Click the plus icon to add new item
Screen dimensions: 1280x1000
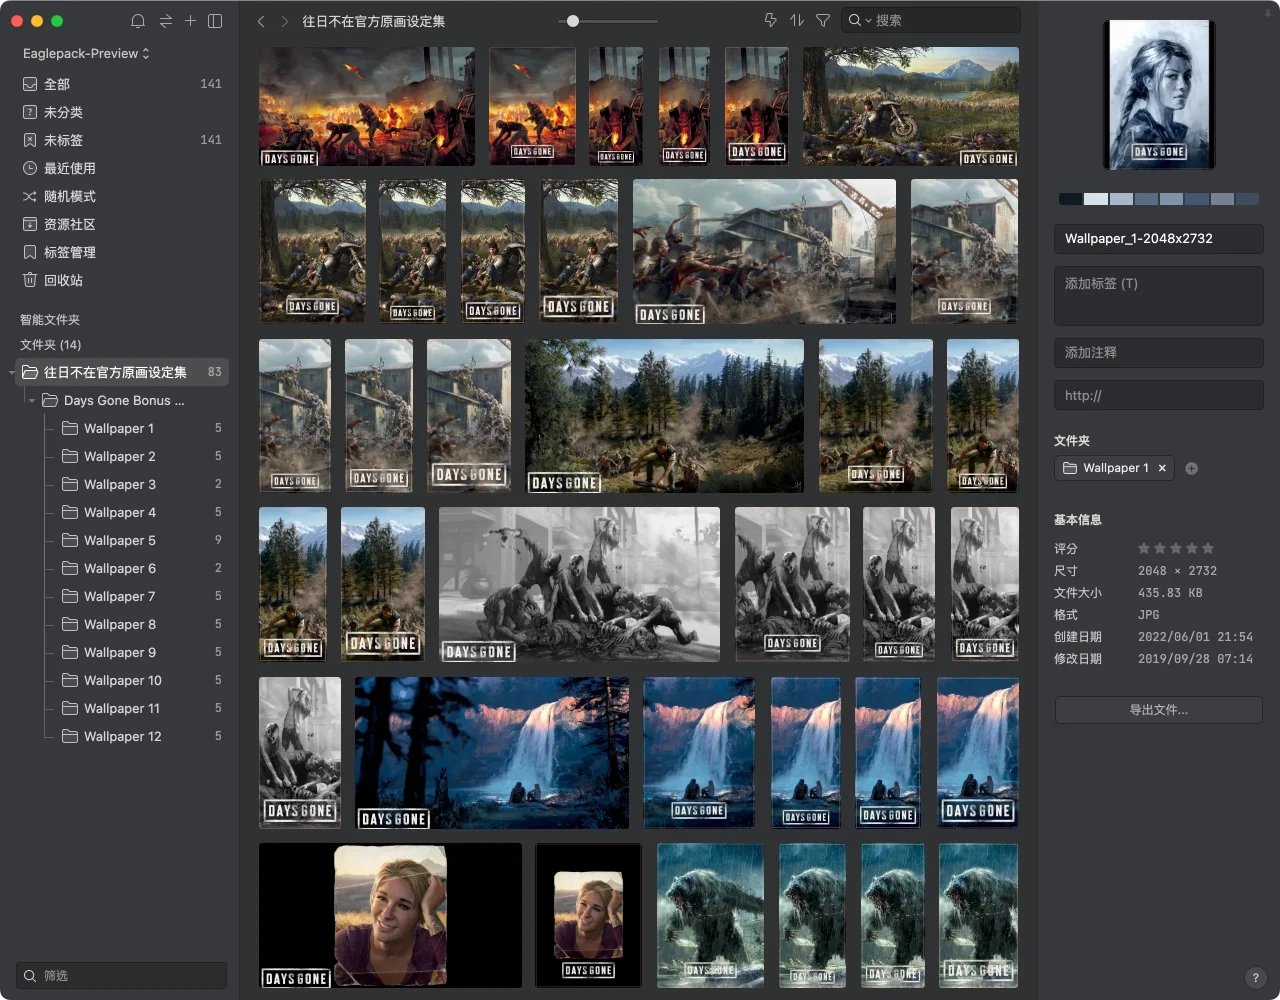[x=190, y=21]
